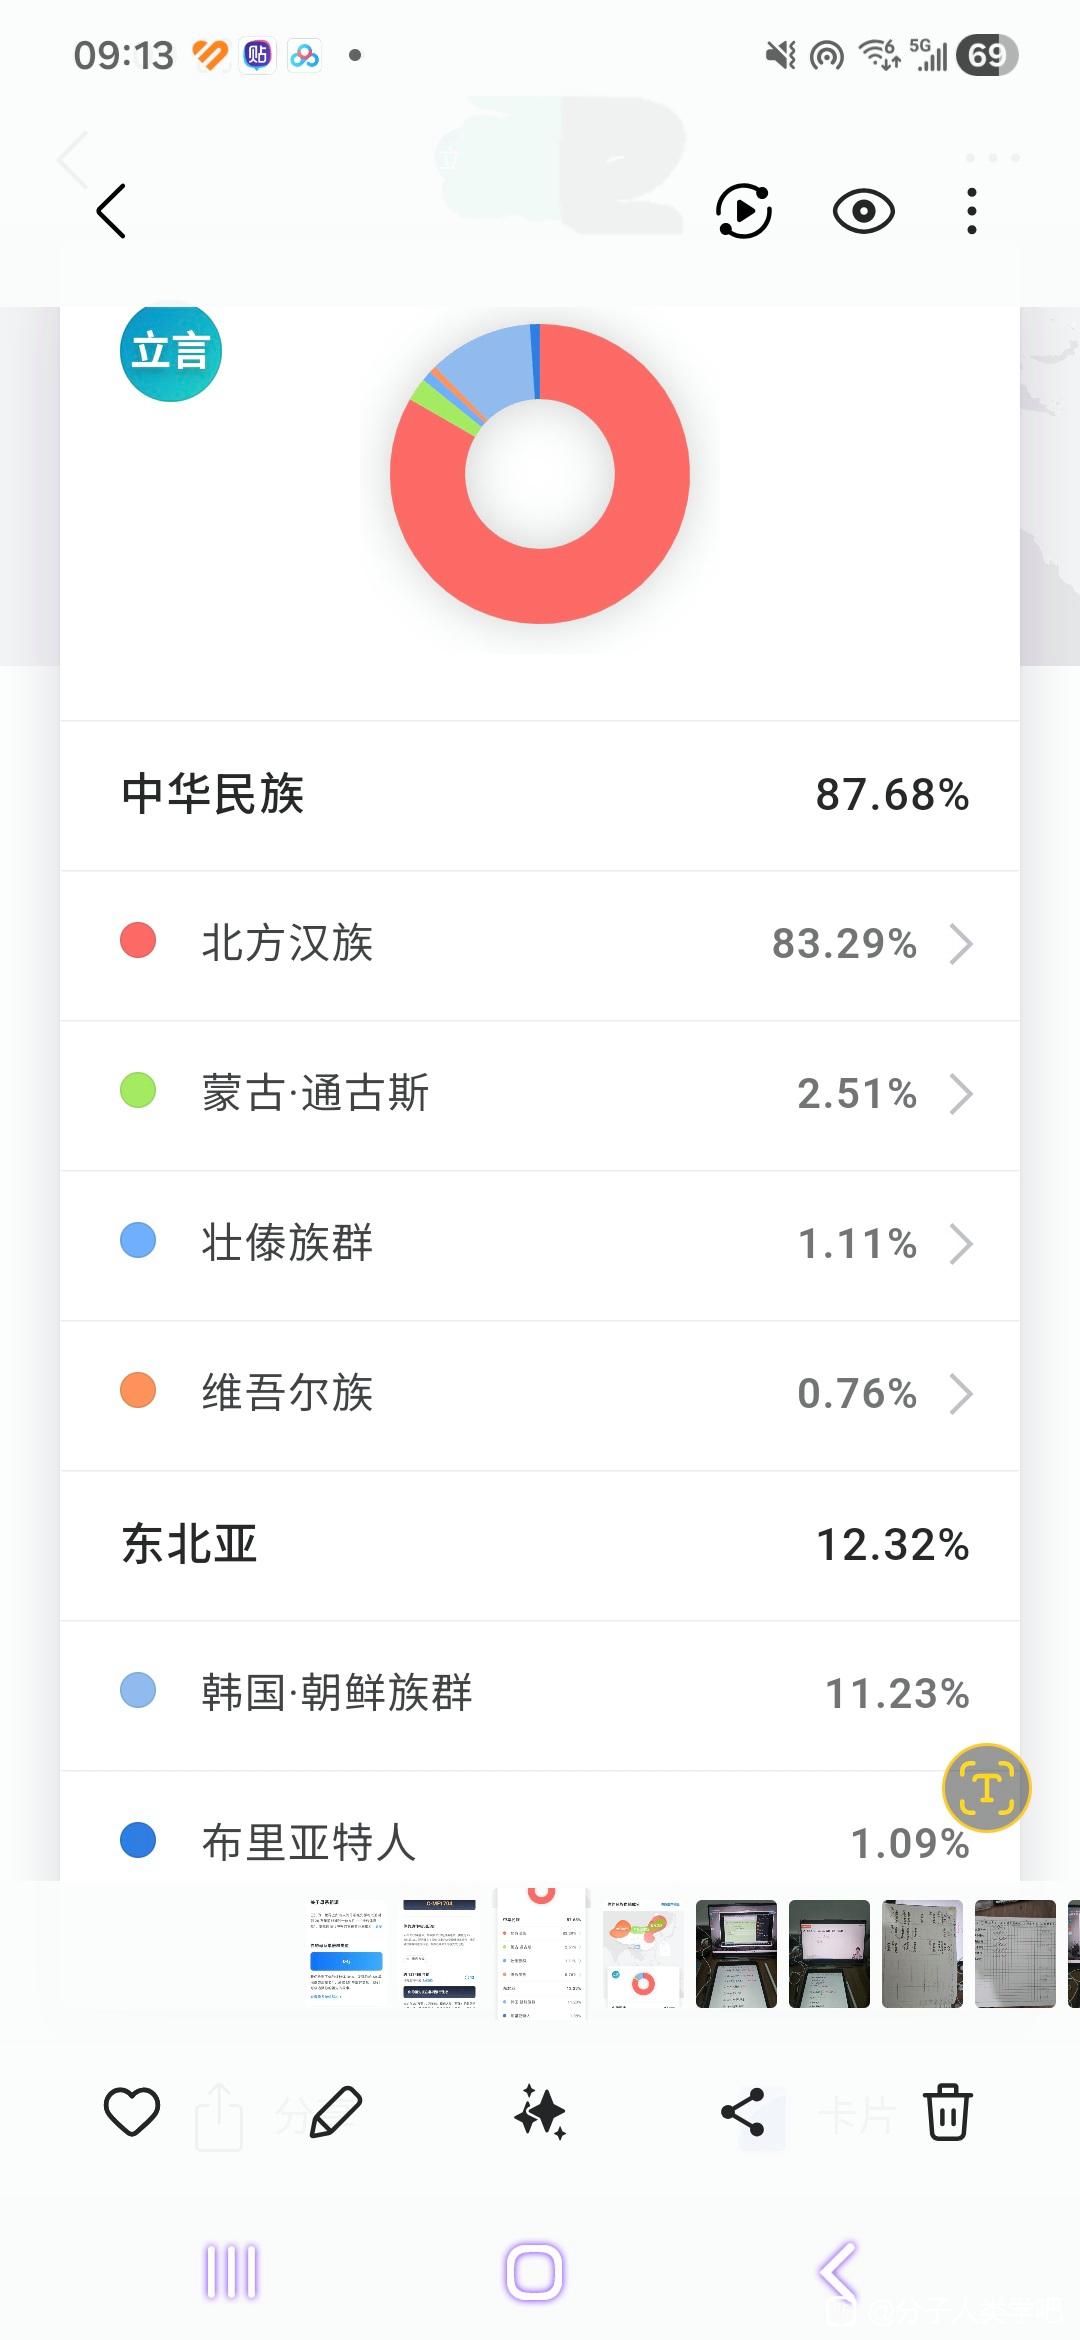Delete the photo with trash icon
1080x2340 pixels.
pyautogui.click(x=947, y=2112)
